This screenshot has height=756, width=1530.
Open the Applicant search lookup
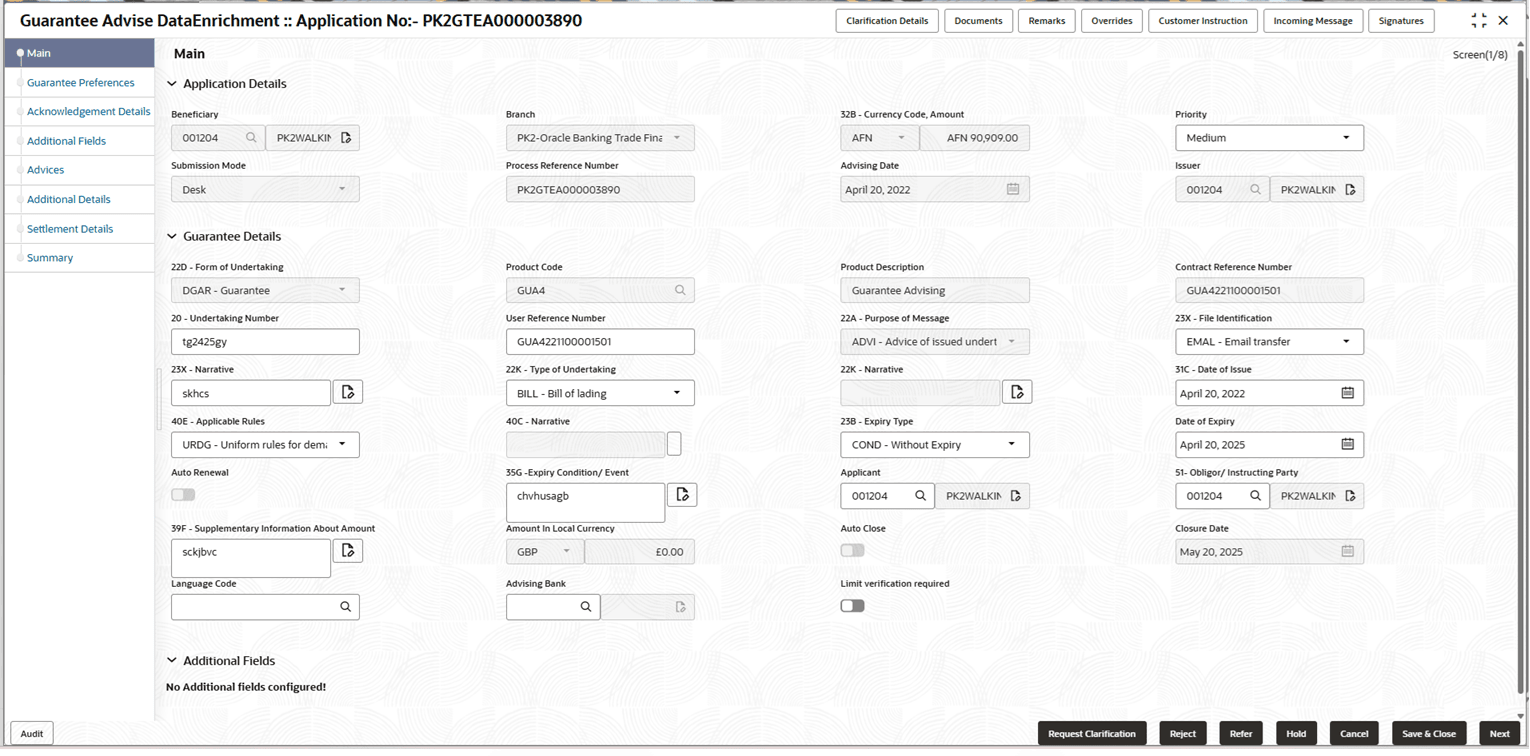pos(919,495)
